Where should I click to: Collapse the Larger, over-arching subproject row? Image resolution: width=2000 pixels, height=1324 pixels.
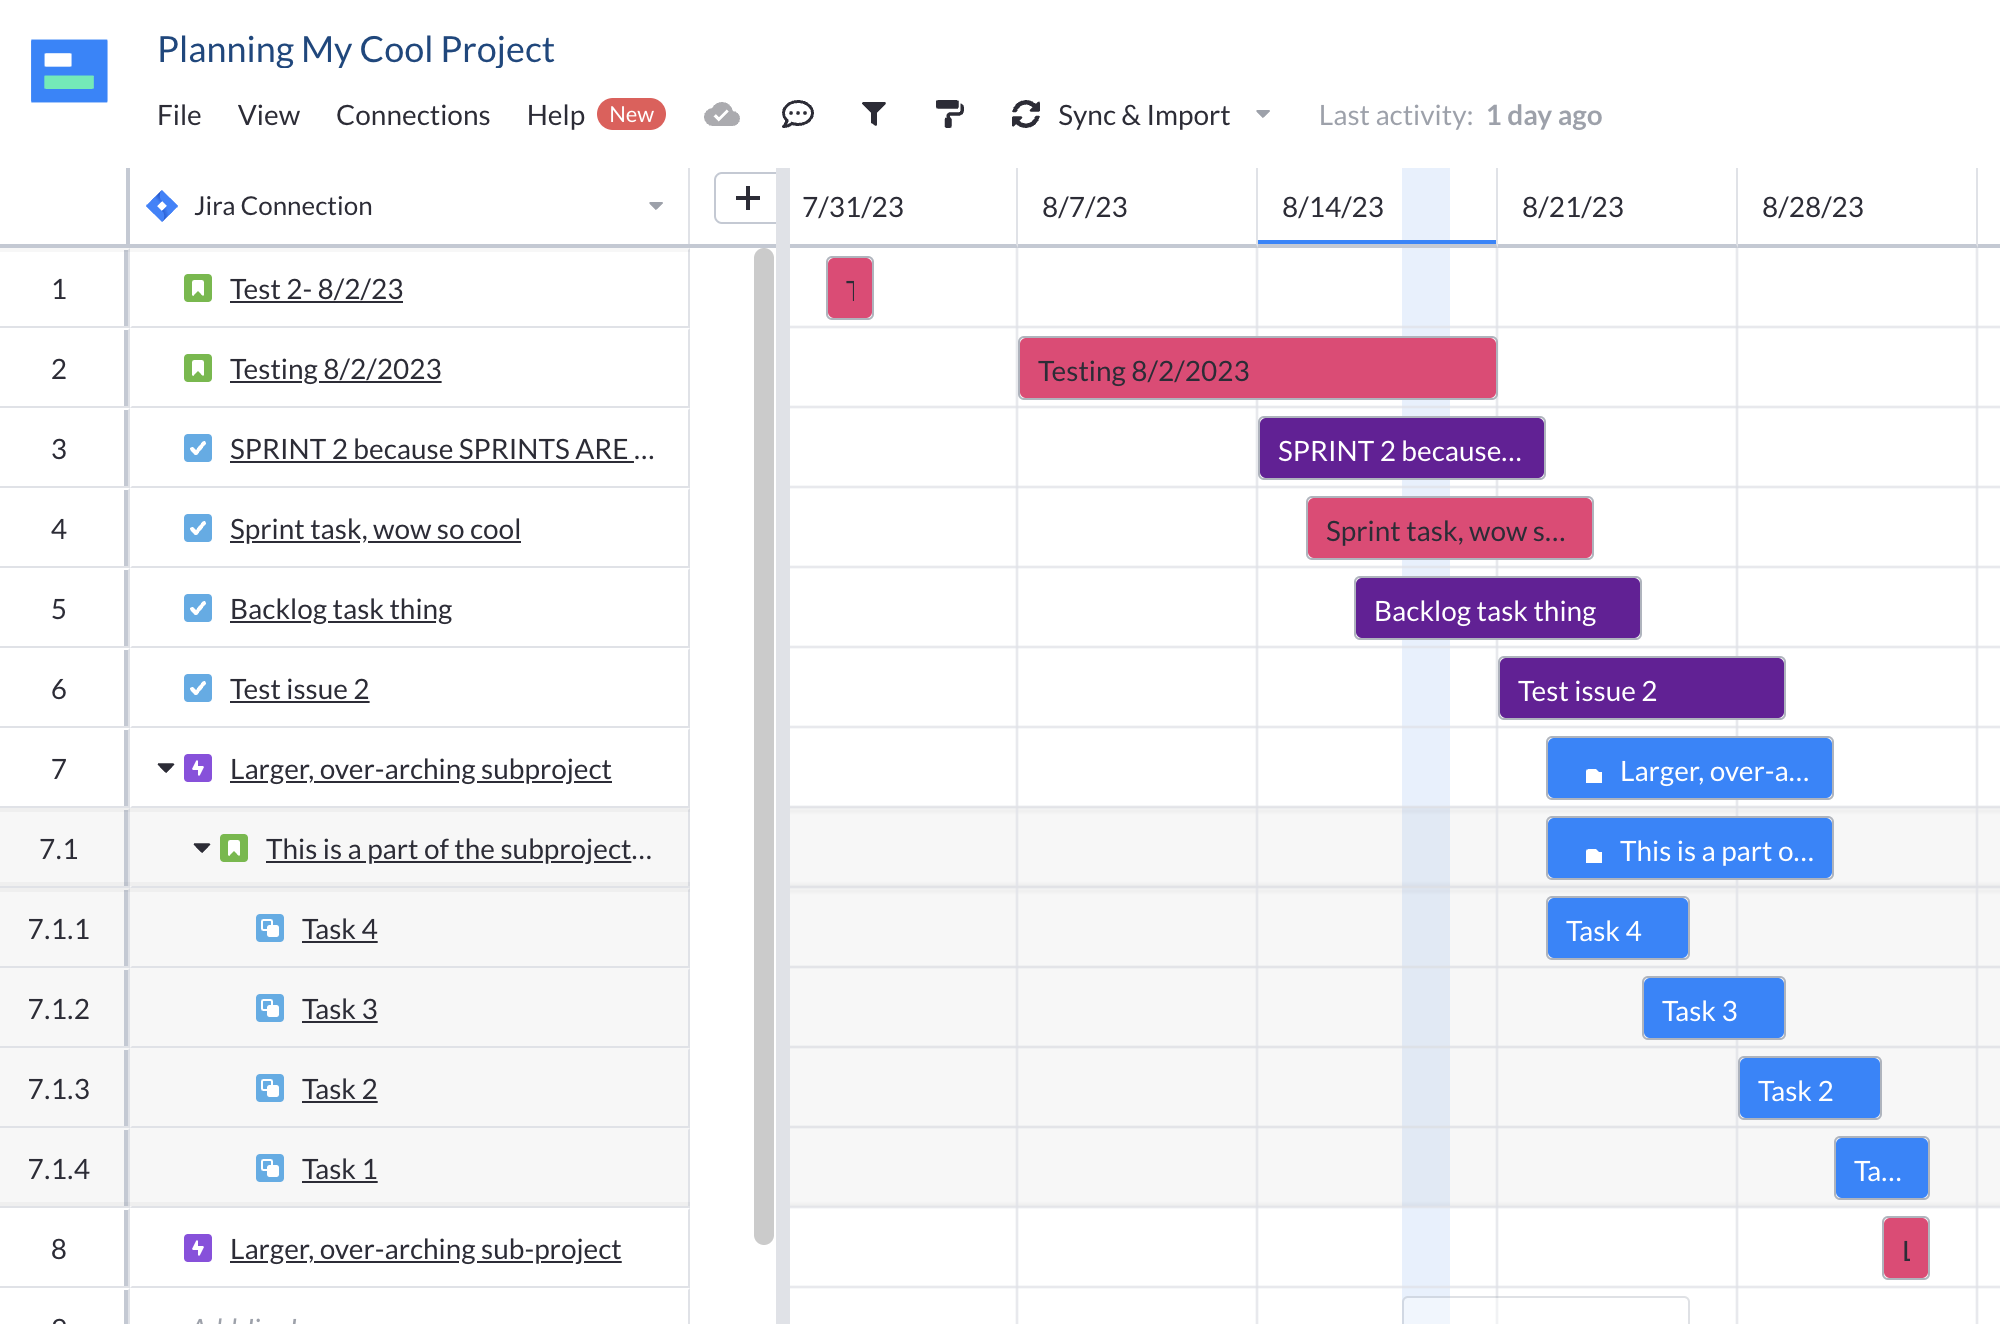[x=164, y=768]
